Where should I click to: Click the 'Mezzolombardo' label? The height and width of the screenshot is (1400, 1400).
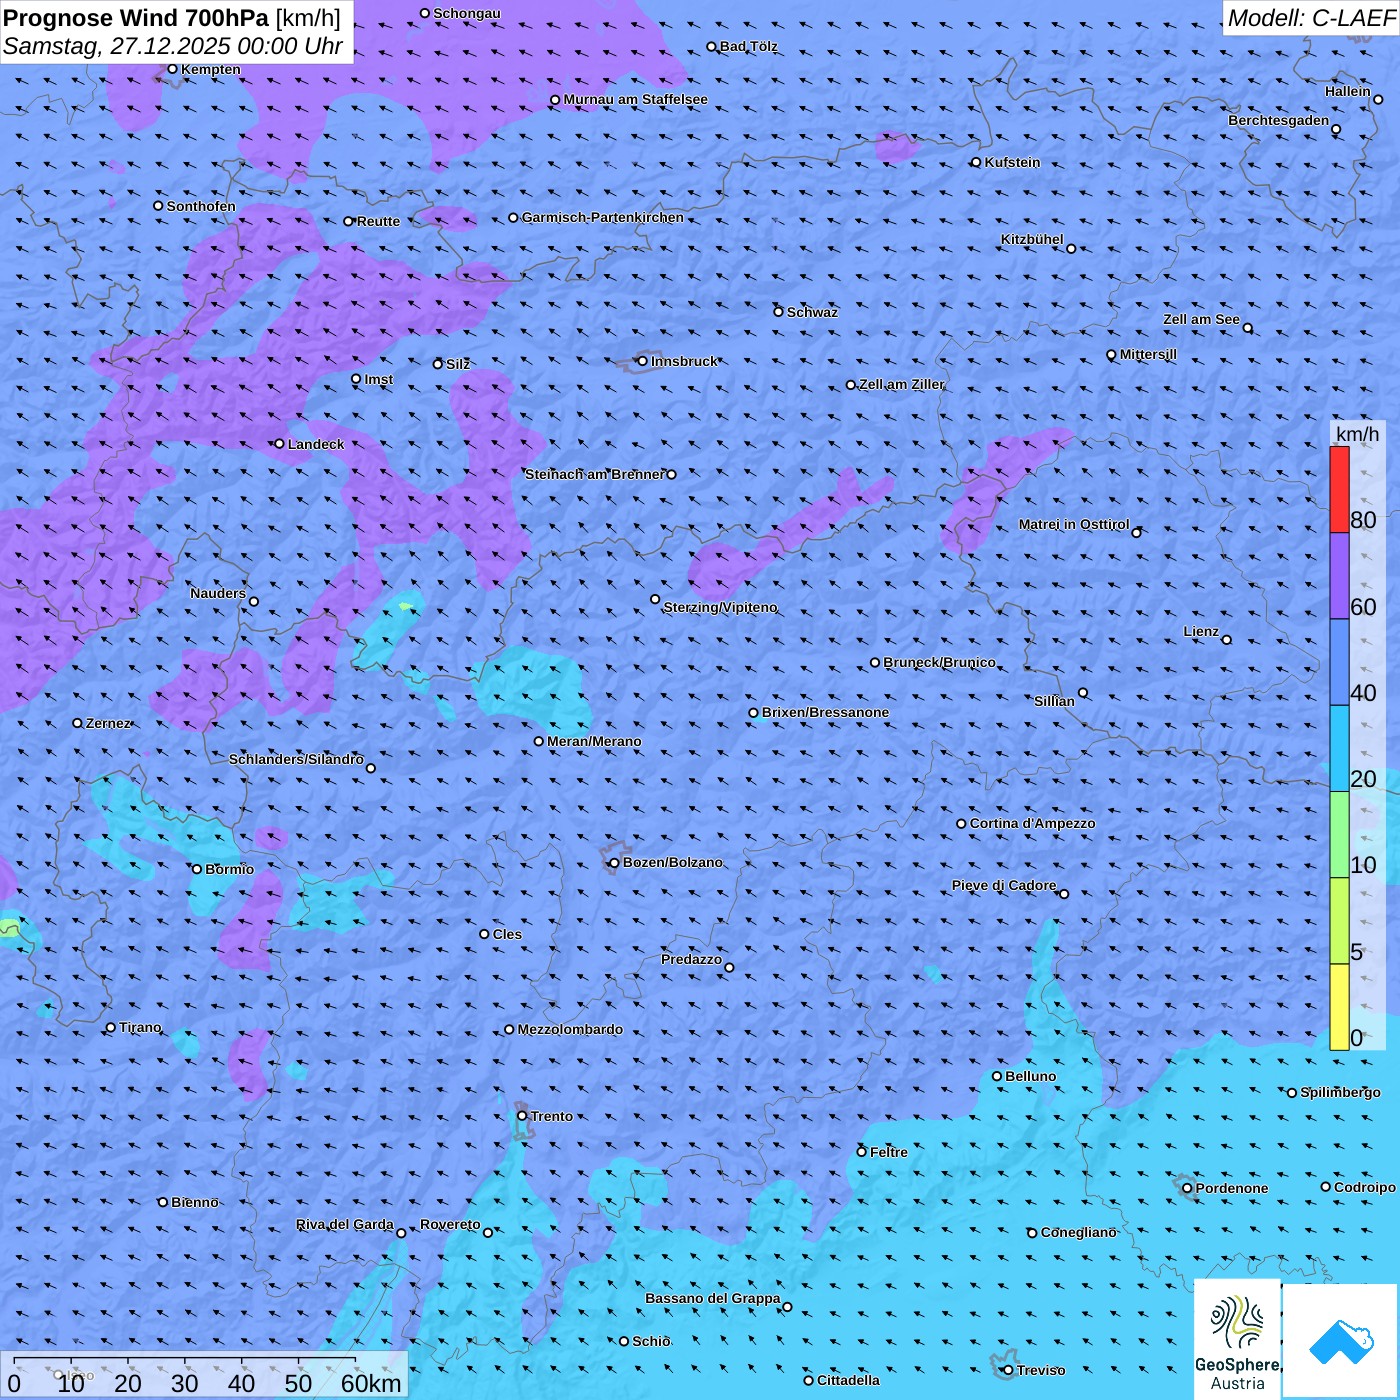point(570,1029)
